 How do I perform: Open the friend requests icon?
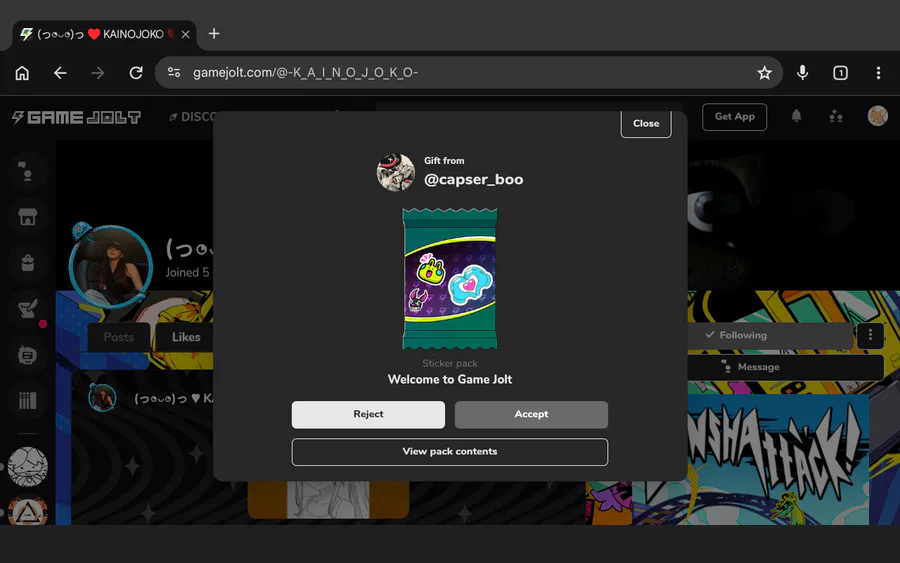click(x=836, y=117)
